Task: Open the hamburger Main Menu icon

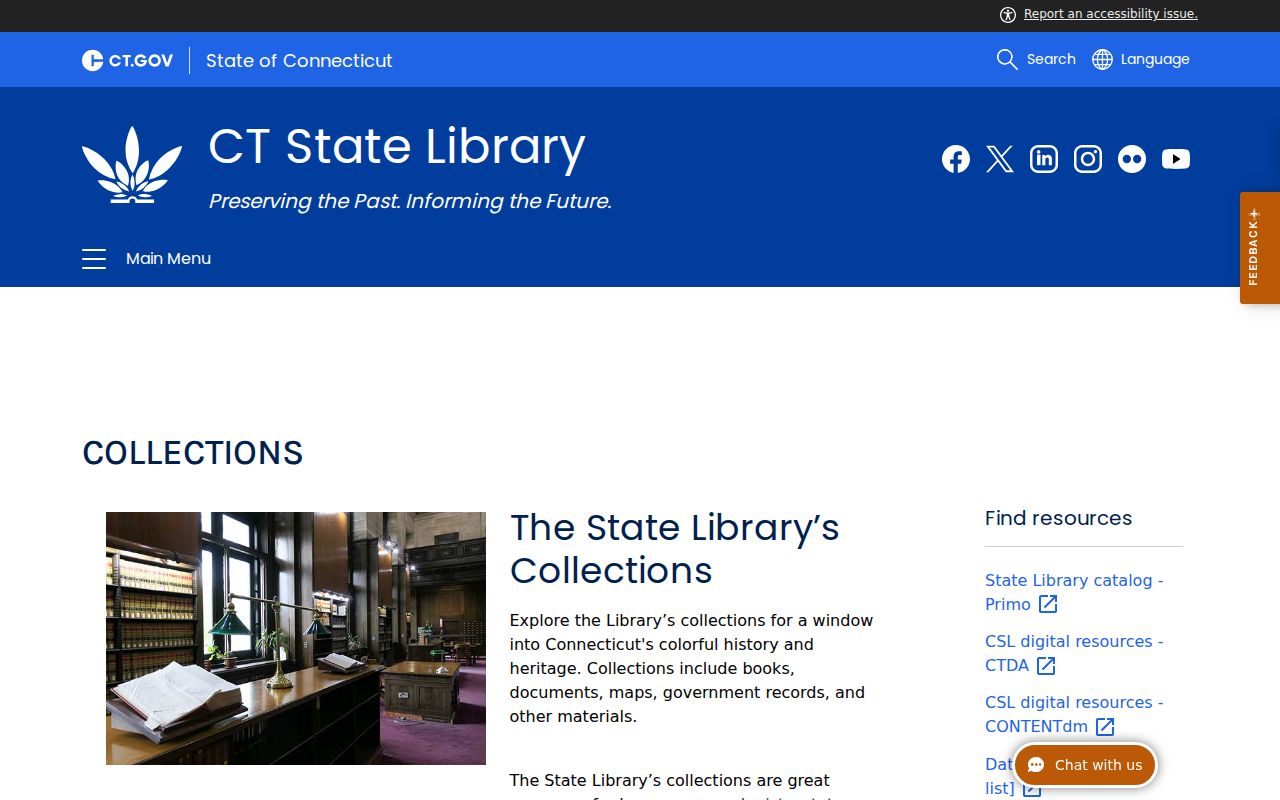Action: pos(94,259)
